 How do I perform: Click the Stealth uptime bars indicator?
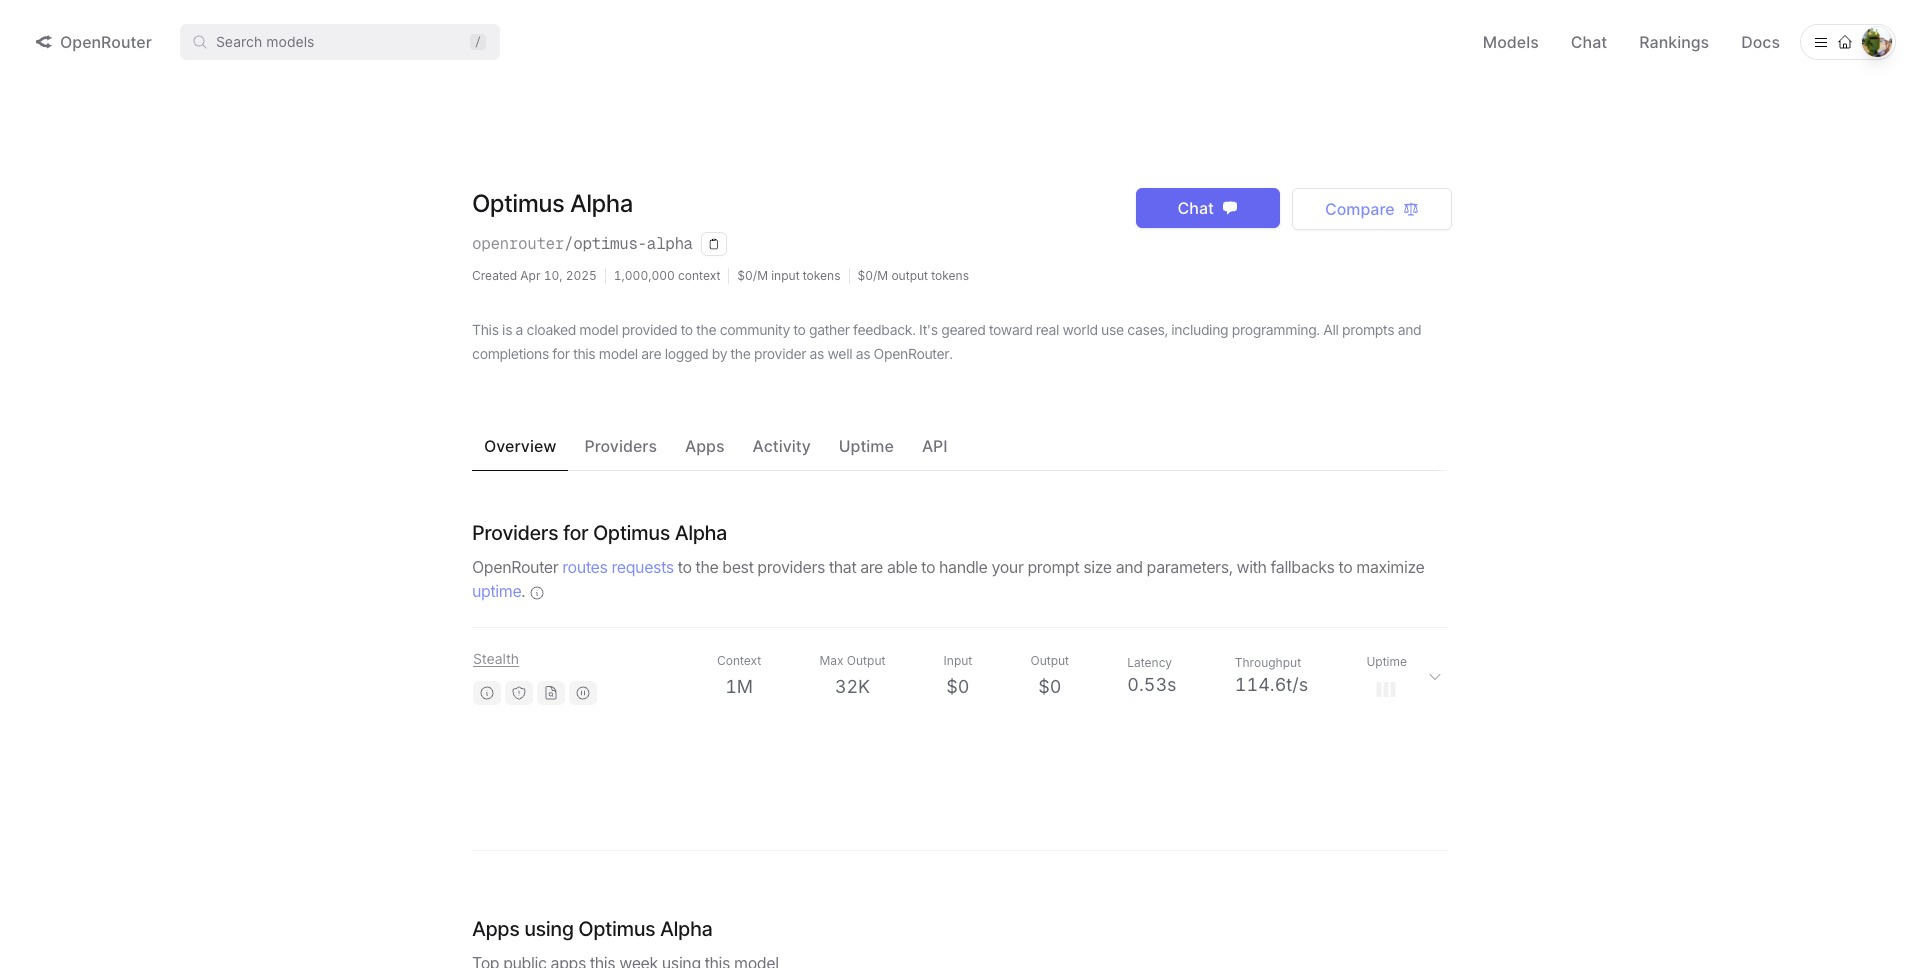coord(1386,689)
